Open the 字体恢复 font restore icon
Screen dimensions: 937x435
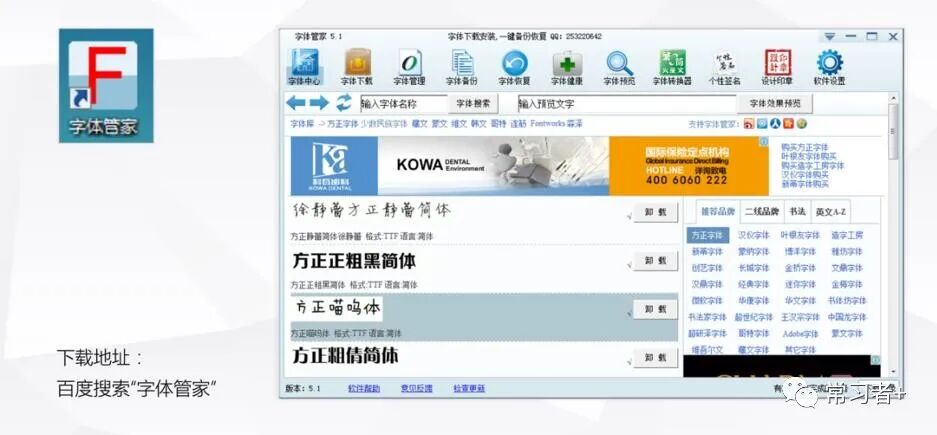click(515, 68)
